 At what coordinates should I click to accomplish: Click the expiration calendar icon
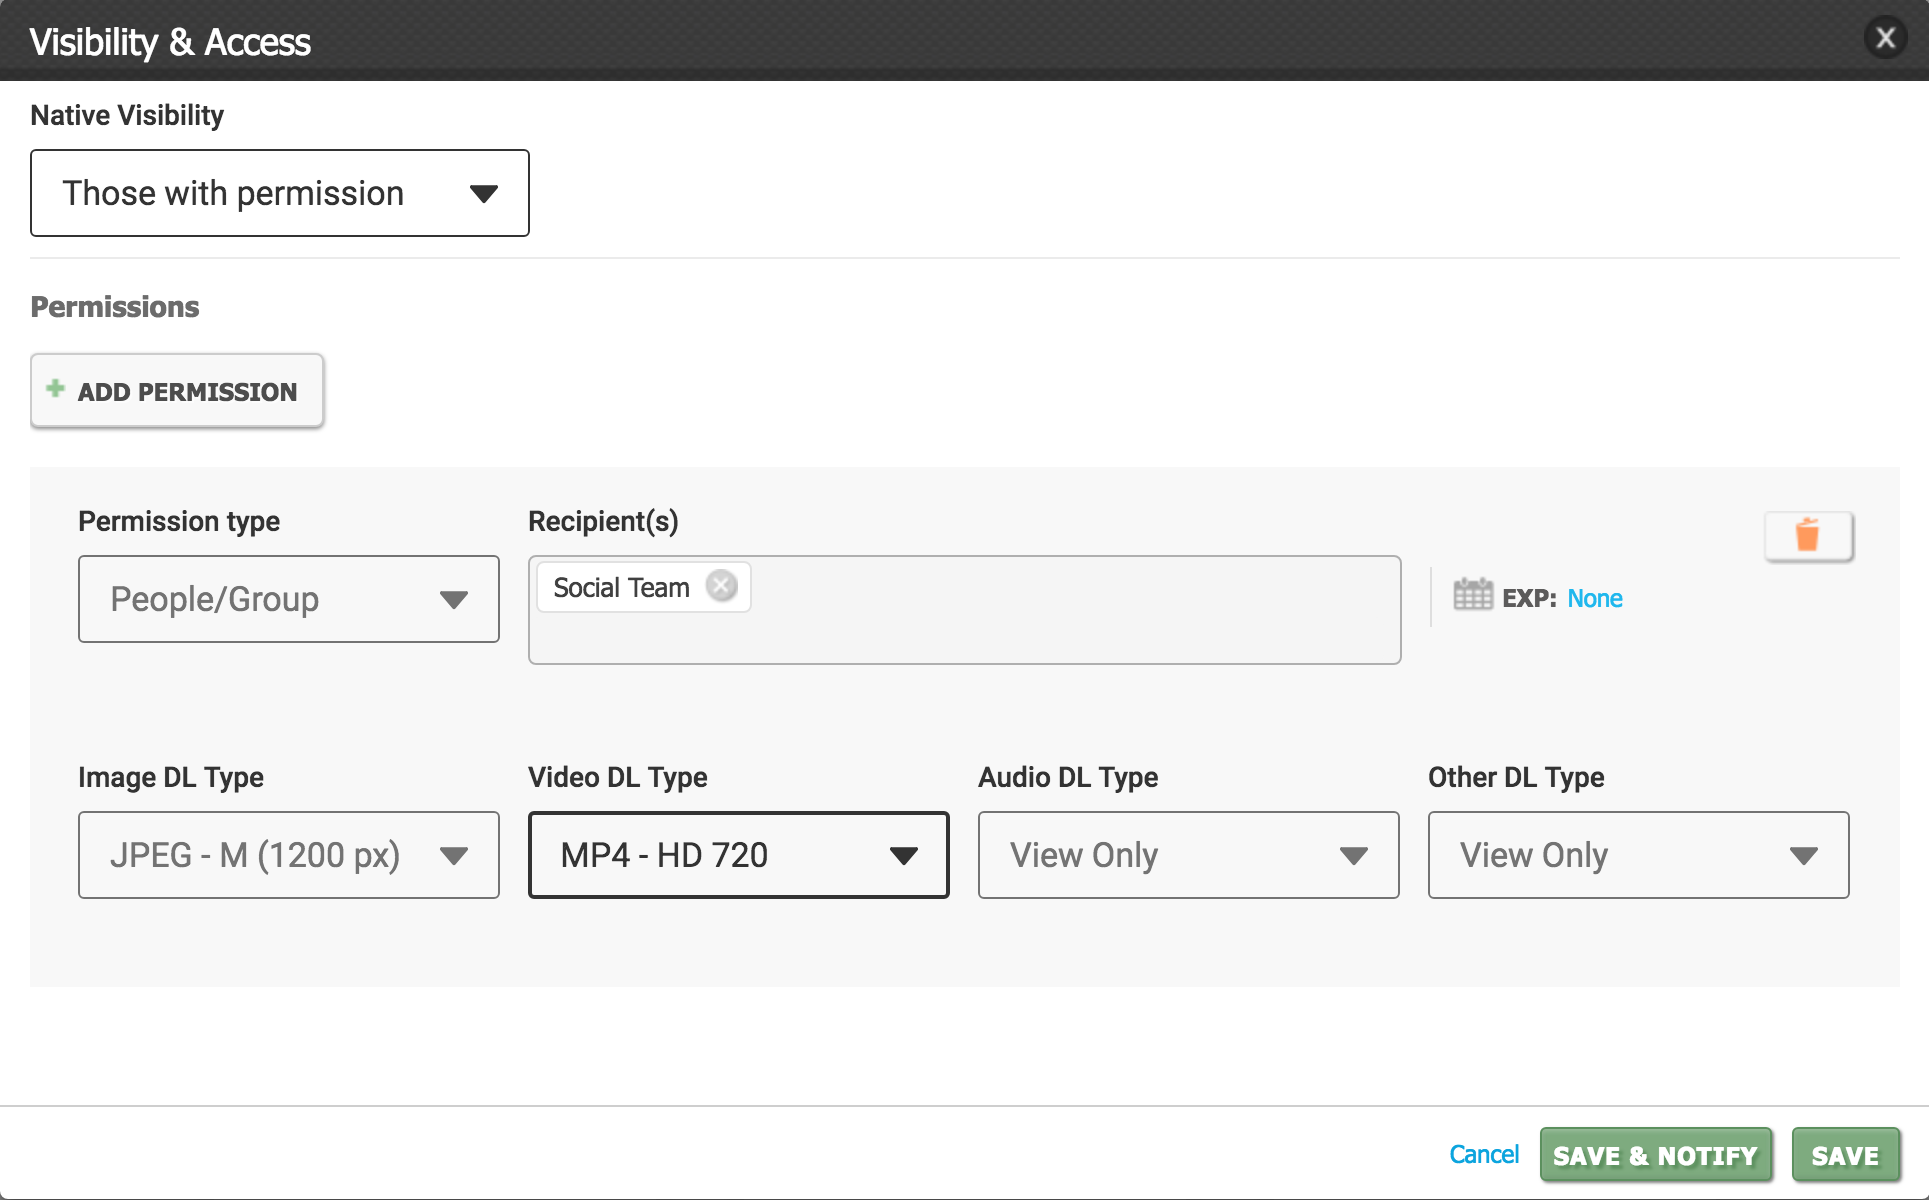1472,595
